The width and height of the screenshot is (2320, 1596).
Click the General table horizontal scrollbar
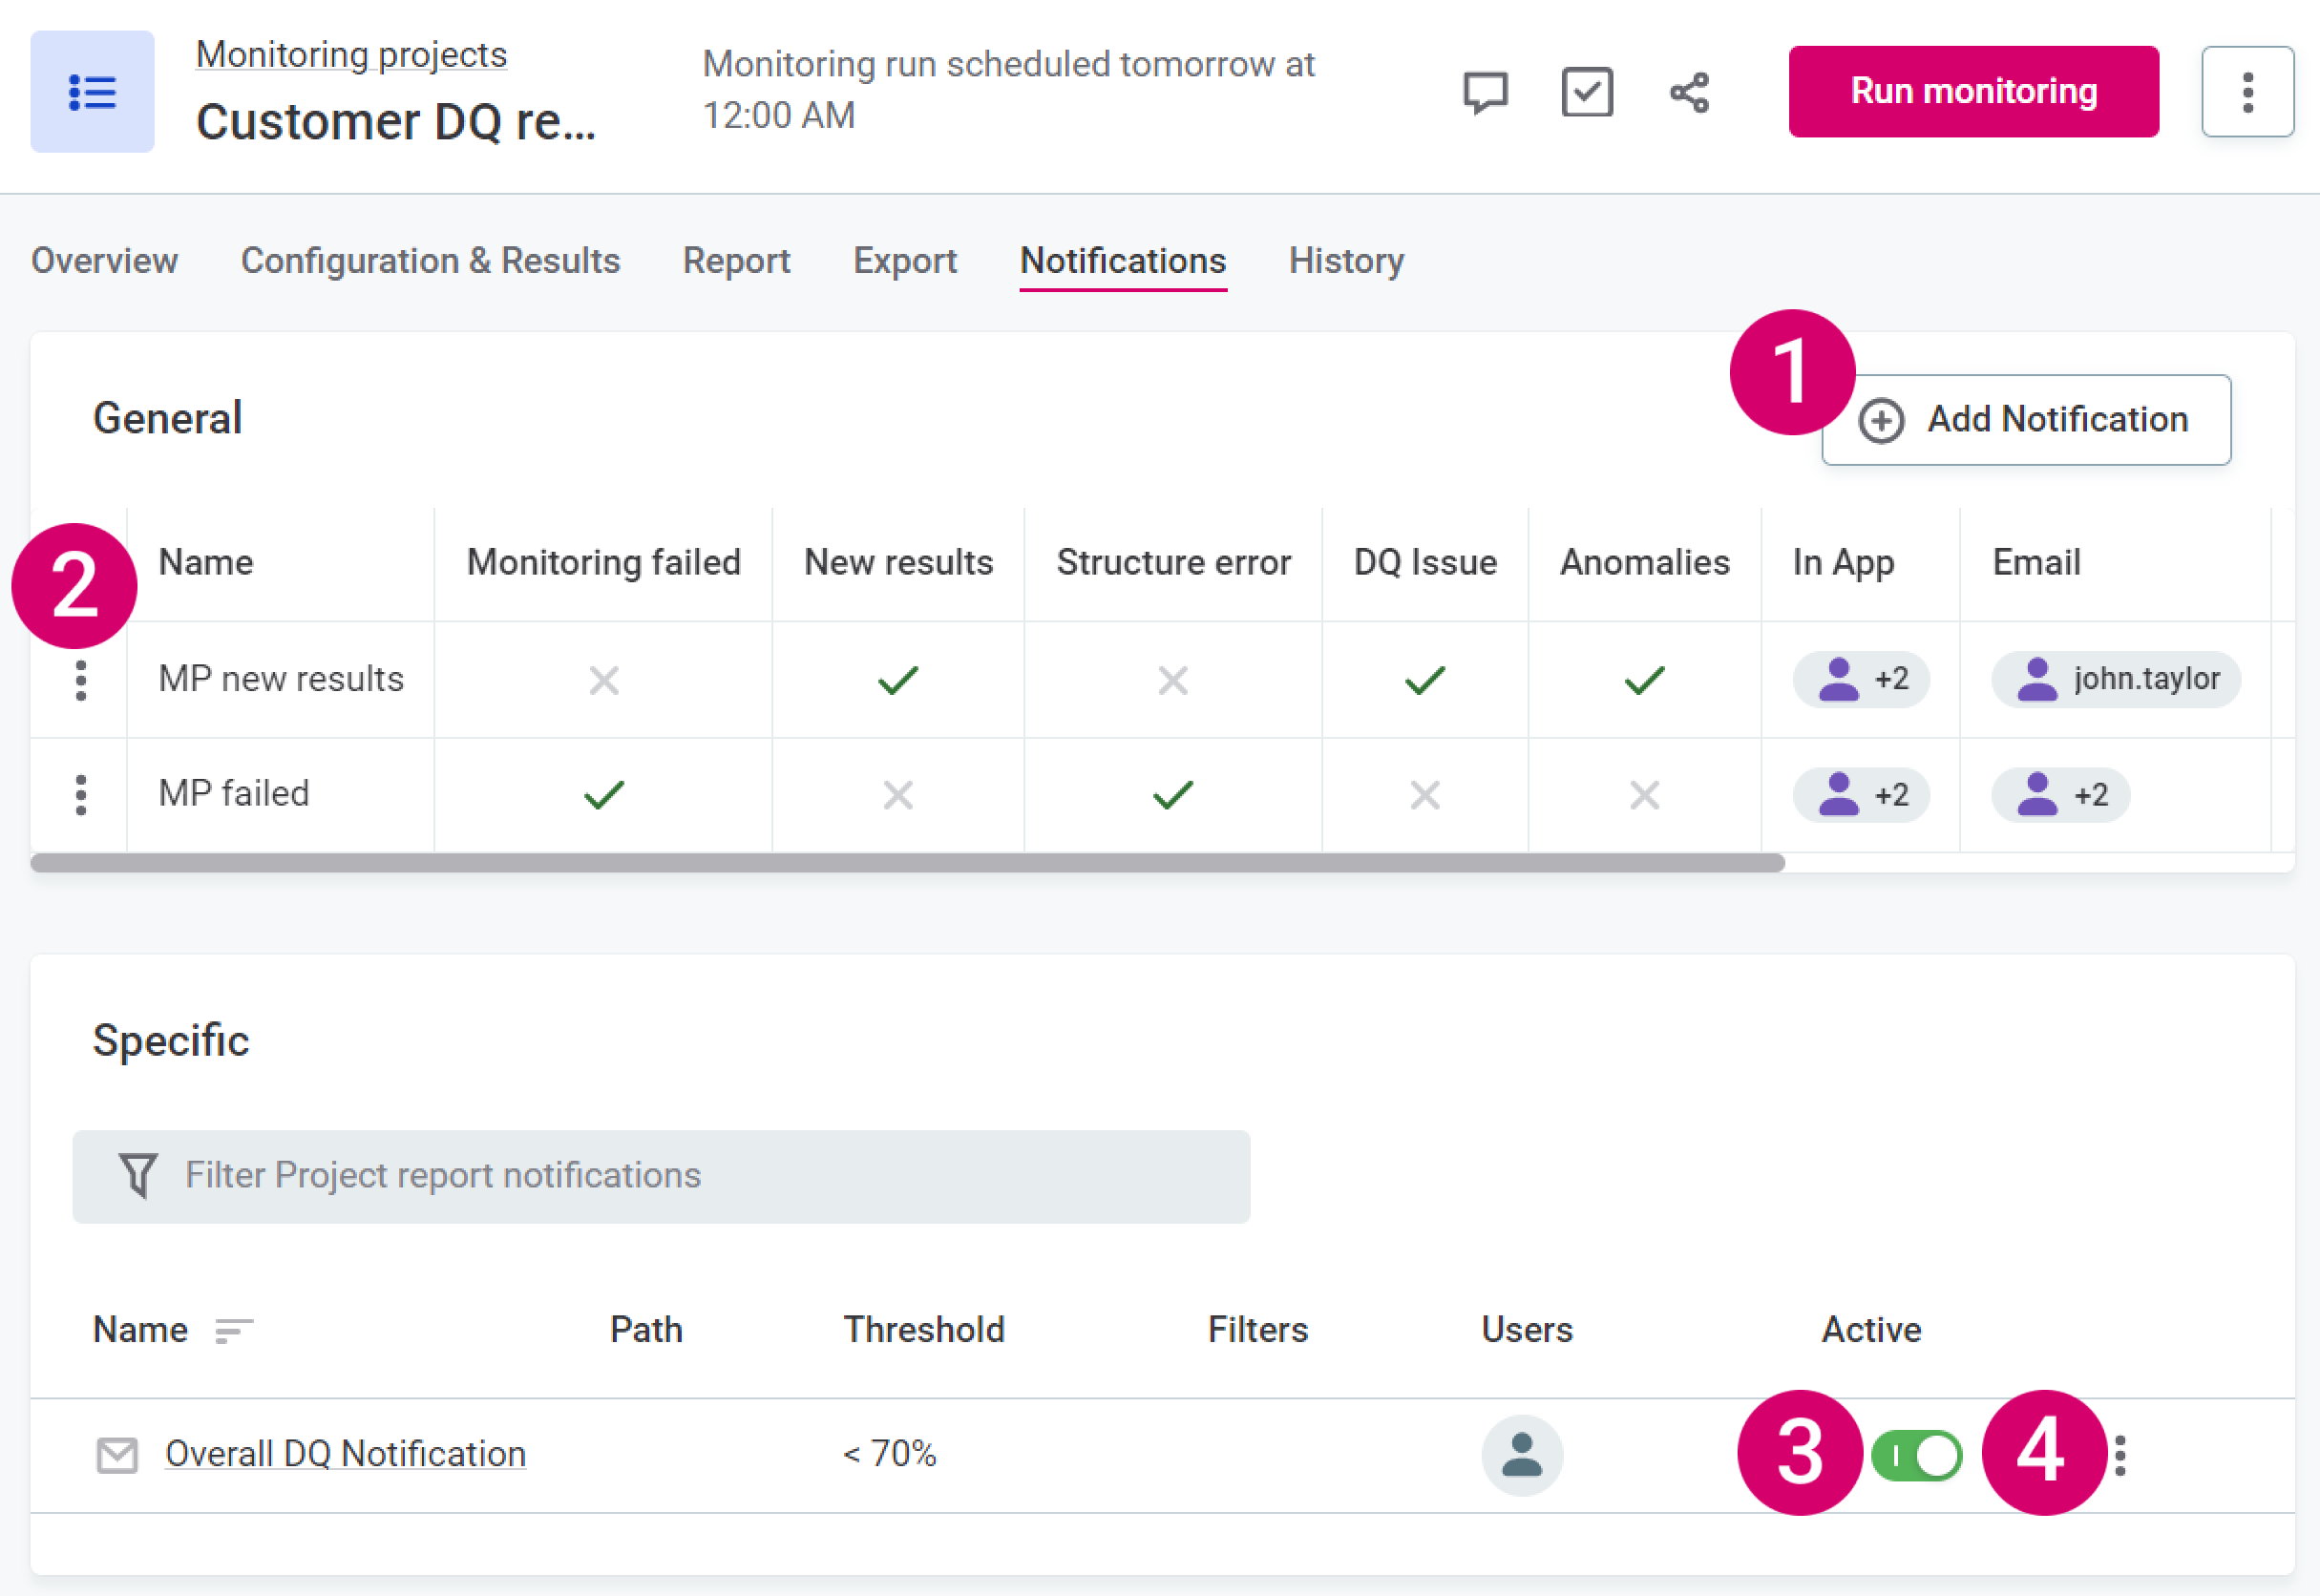[x=906, y=863]
